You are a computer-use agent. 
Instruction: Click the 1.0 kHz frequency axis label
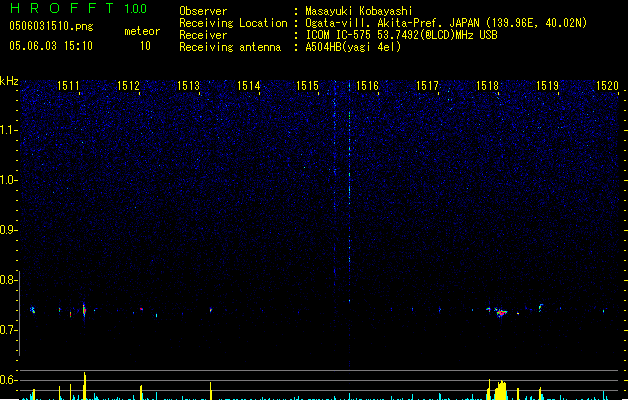[x=8, y=180]
